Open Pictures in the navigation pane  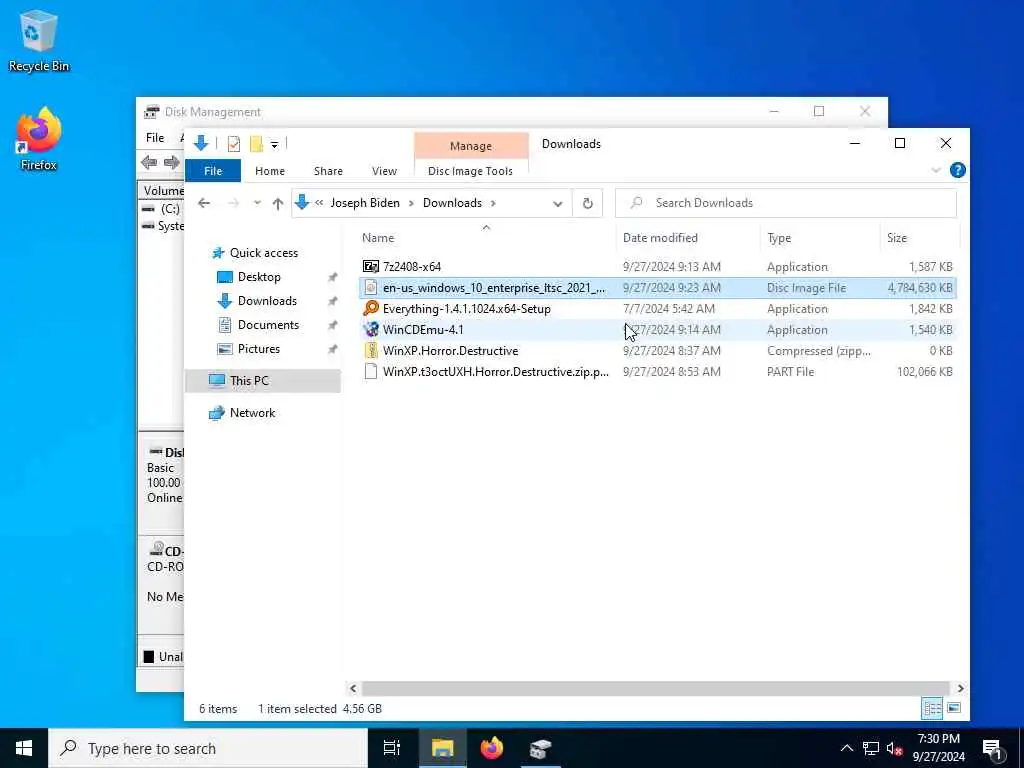259,349
